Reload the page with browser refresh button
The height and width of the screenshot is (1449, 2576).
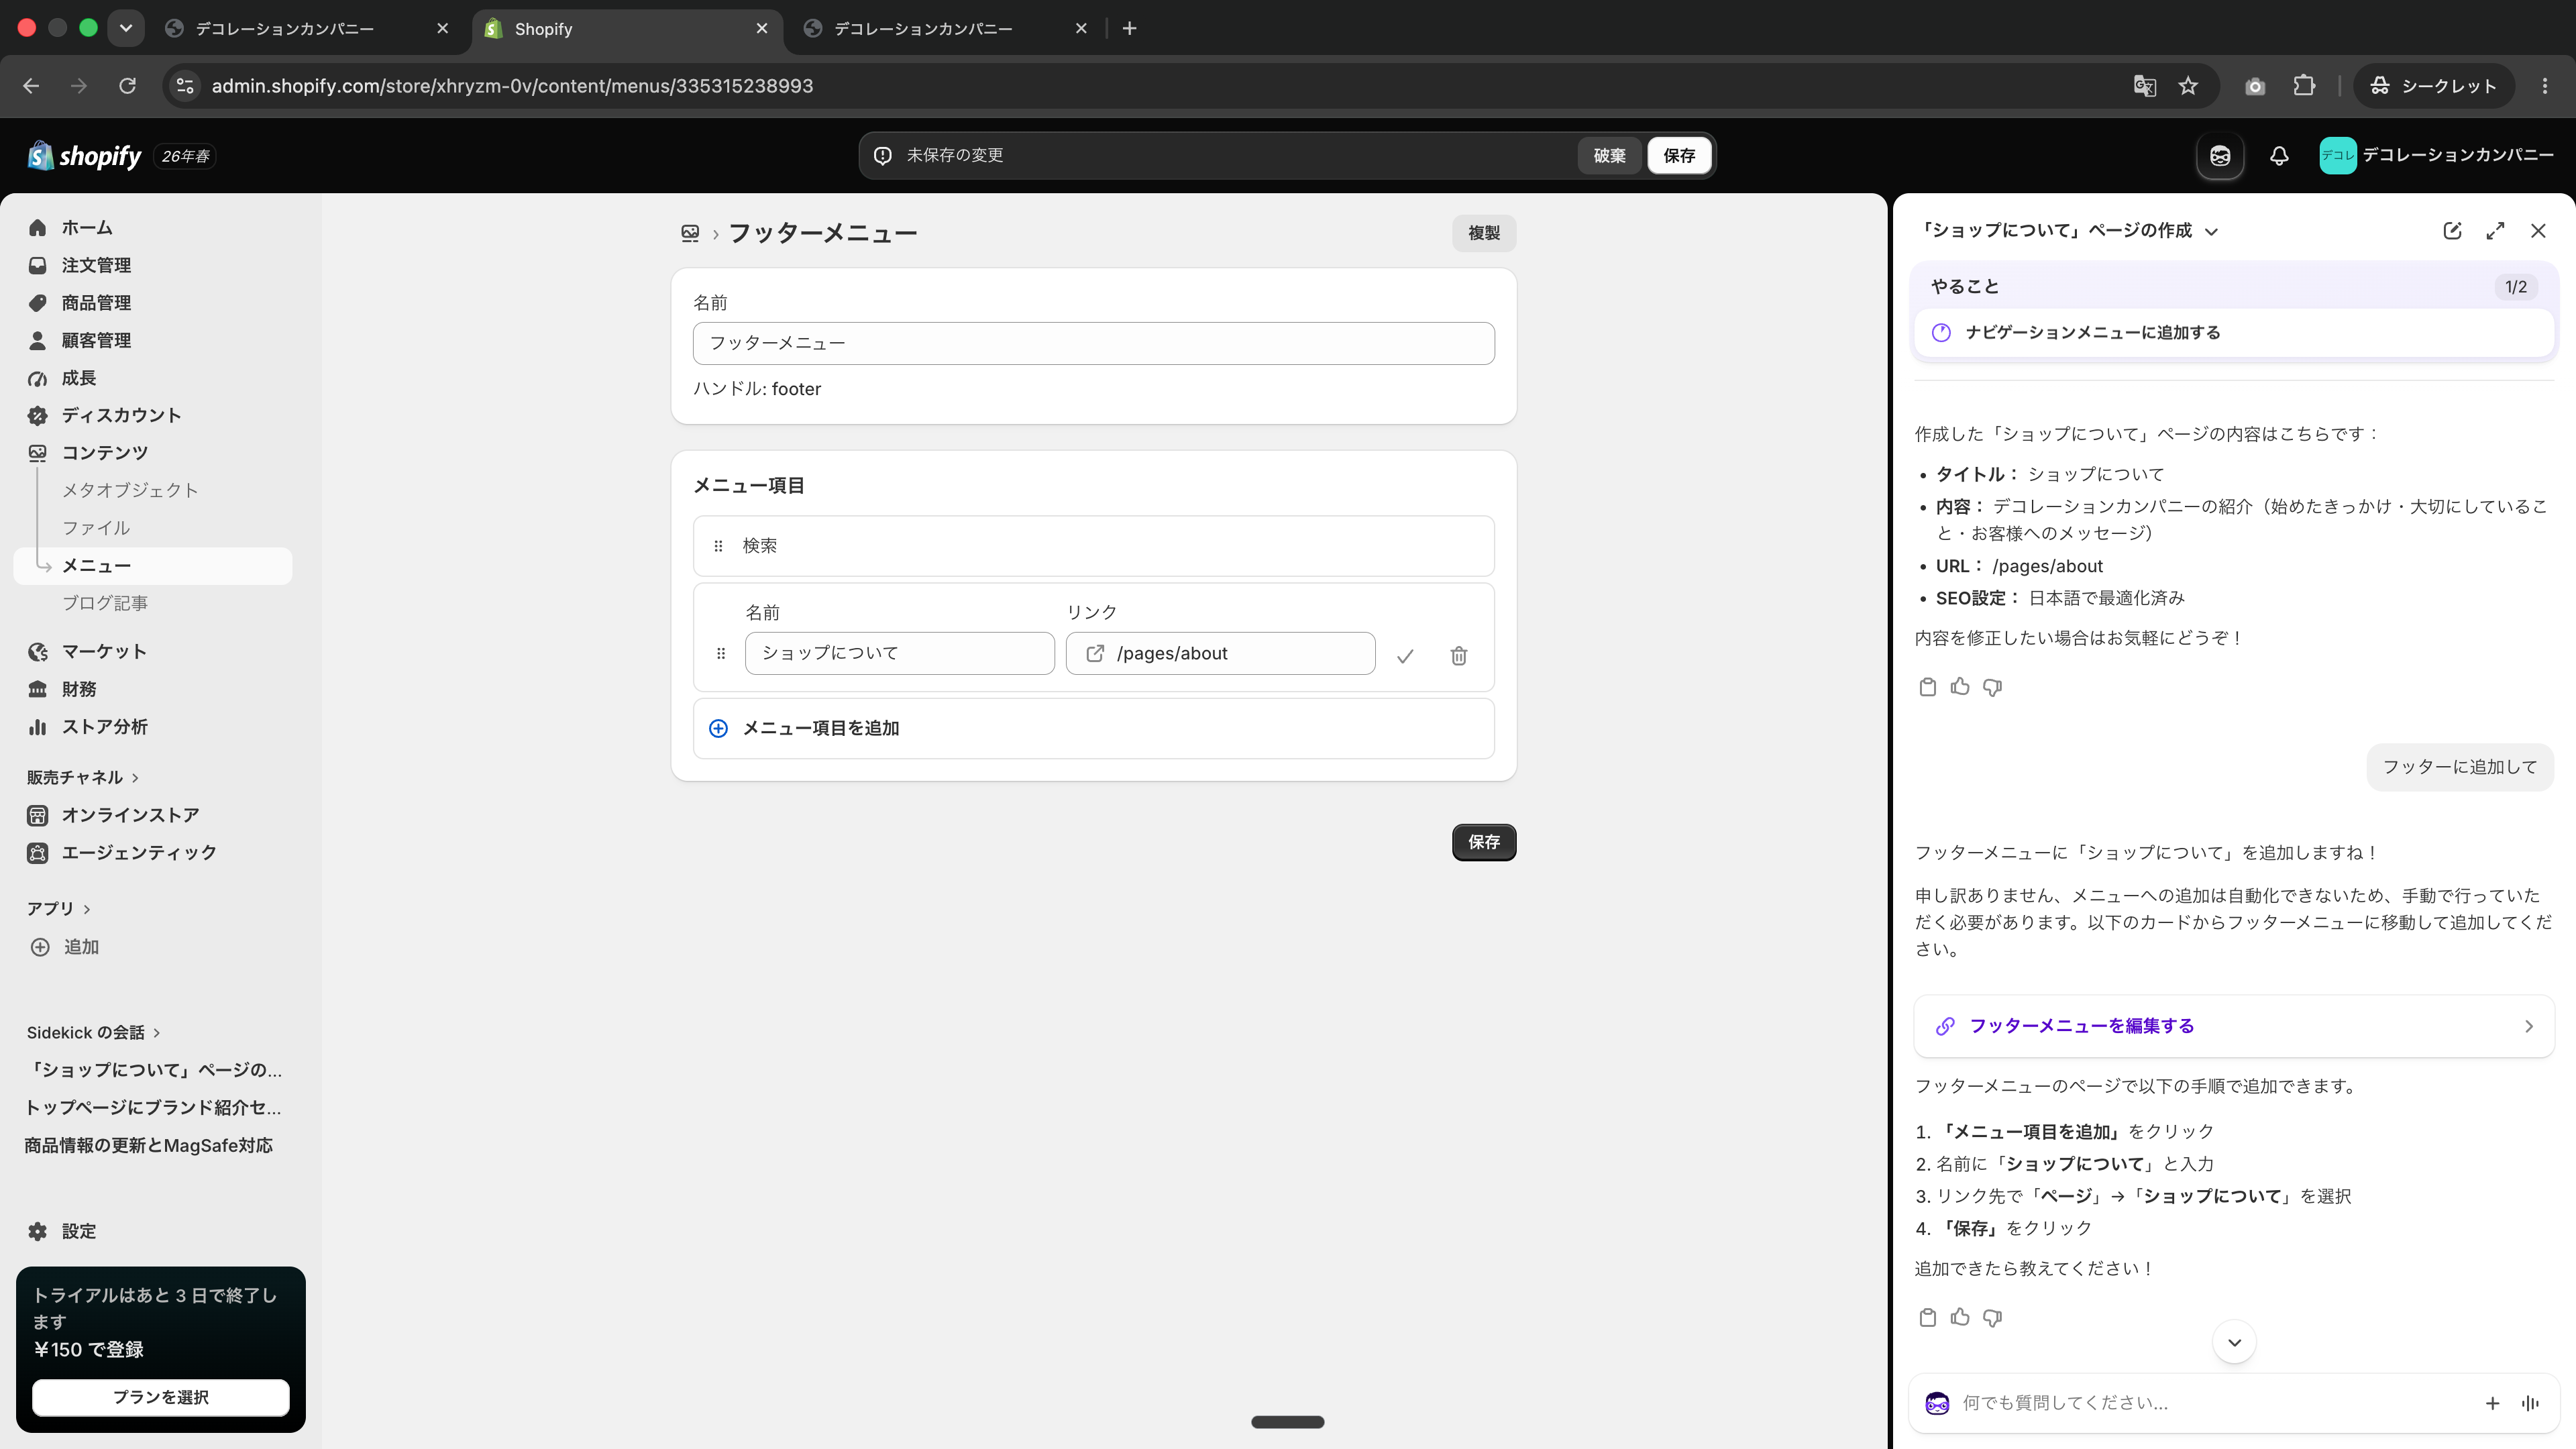tap(127, 86)
